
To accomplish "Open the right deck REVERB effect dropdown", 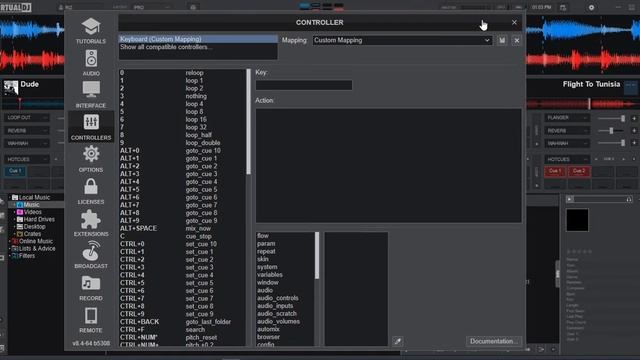I will [x=567, y=131].
